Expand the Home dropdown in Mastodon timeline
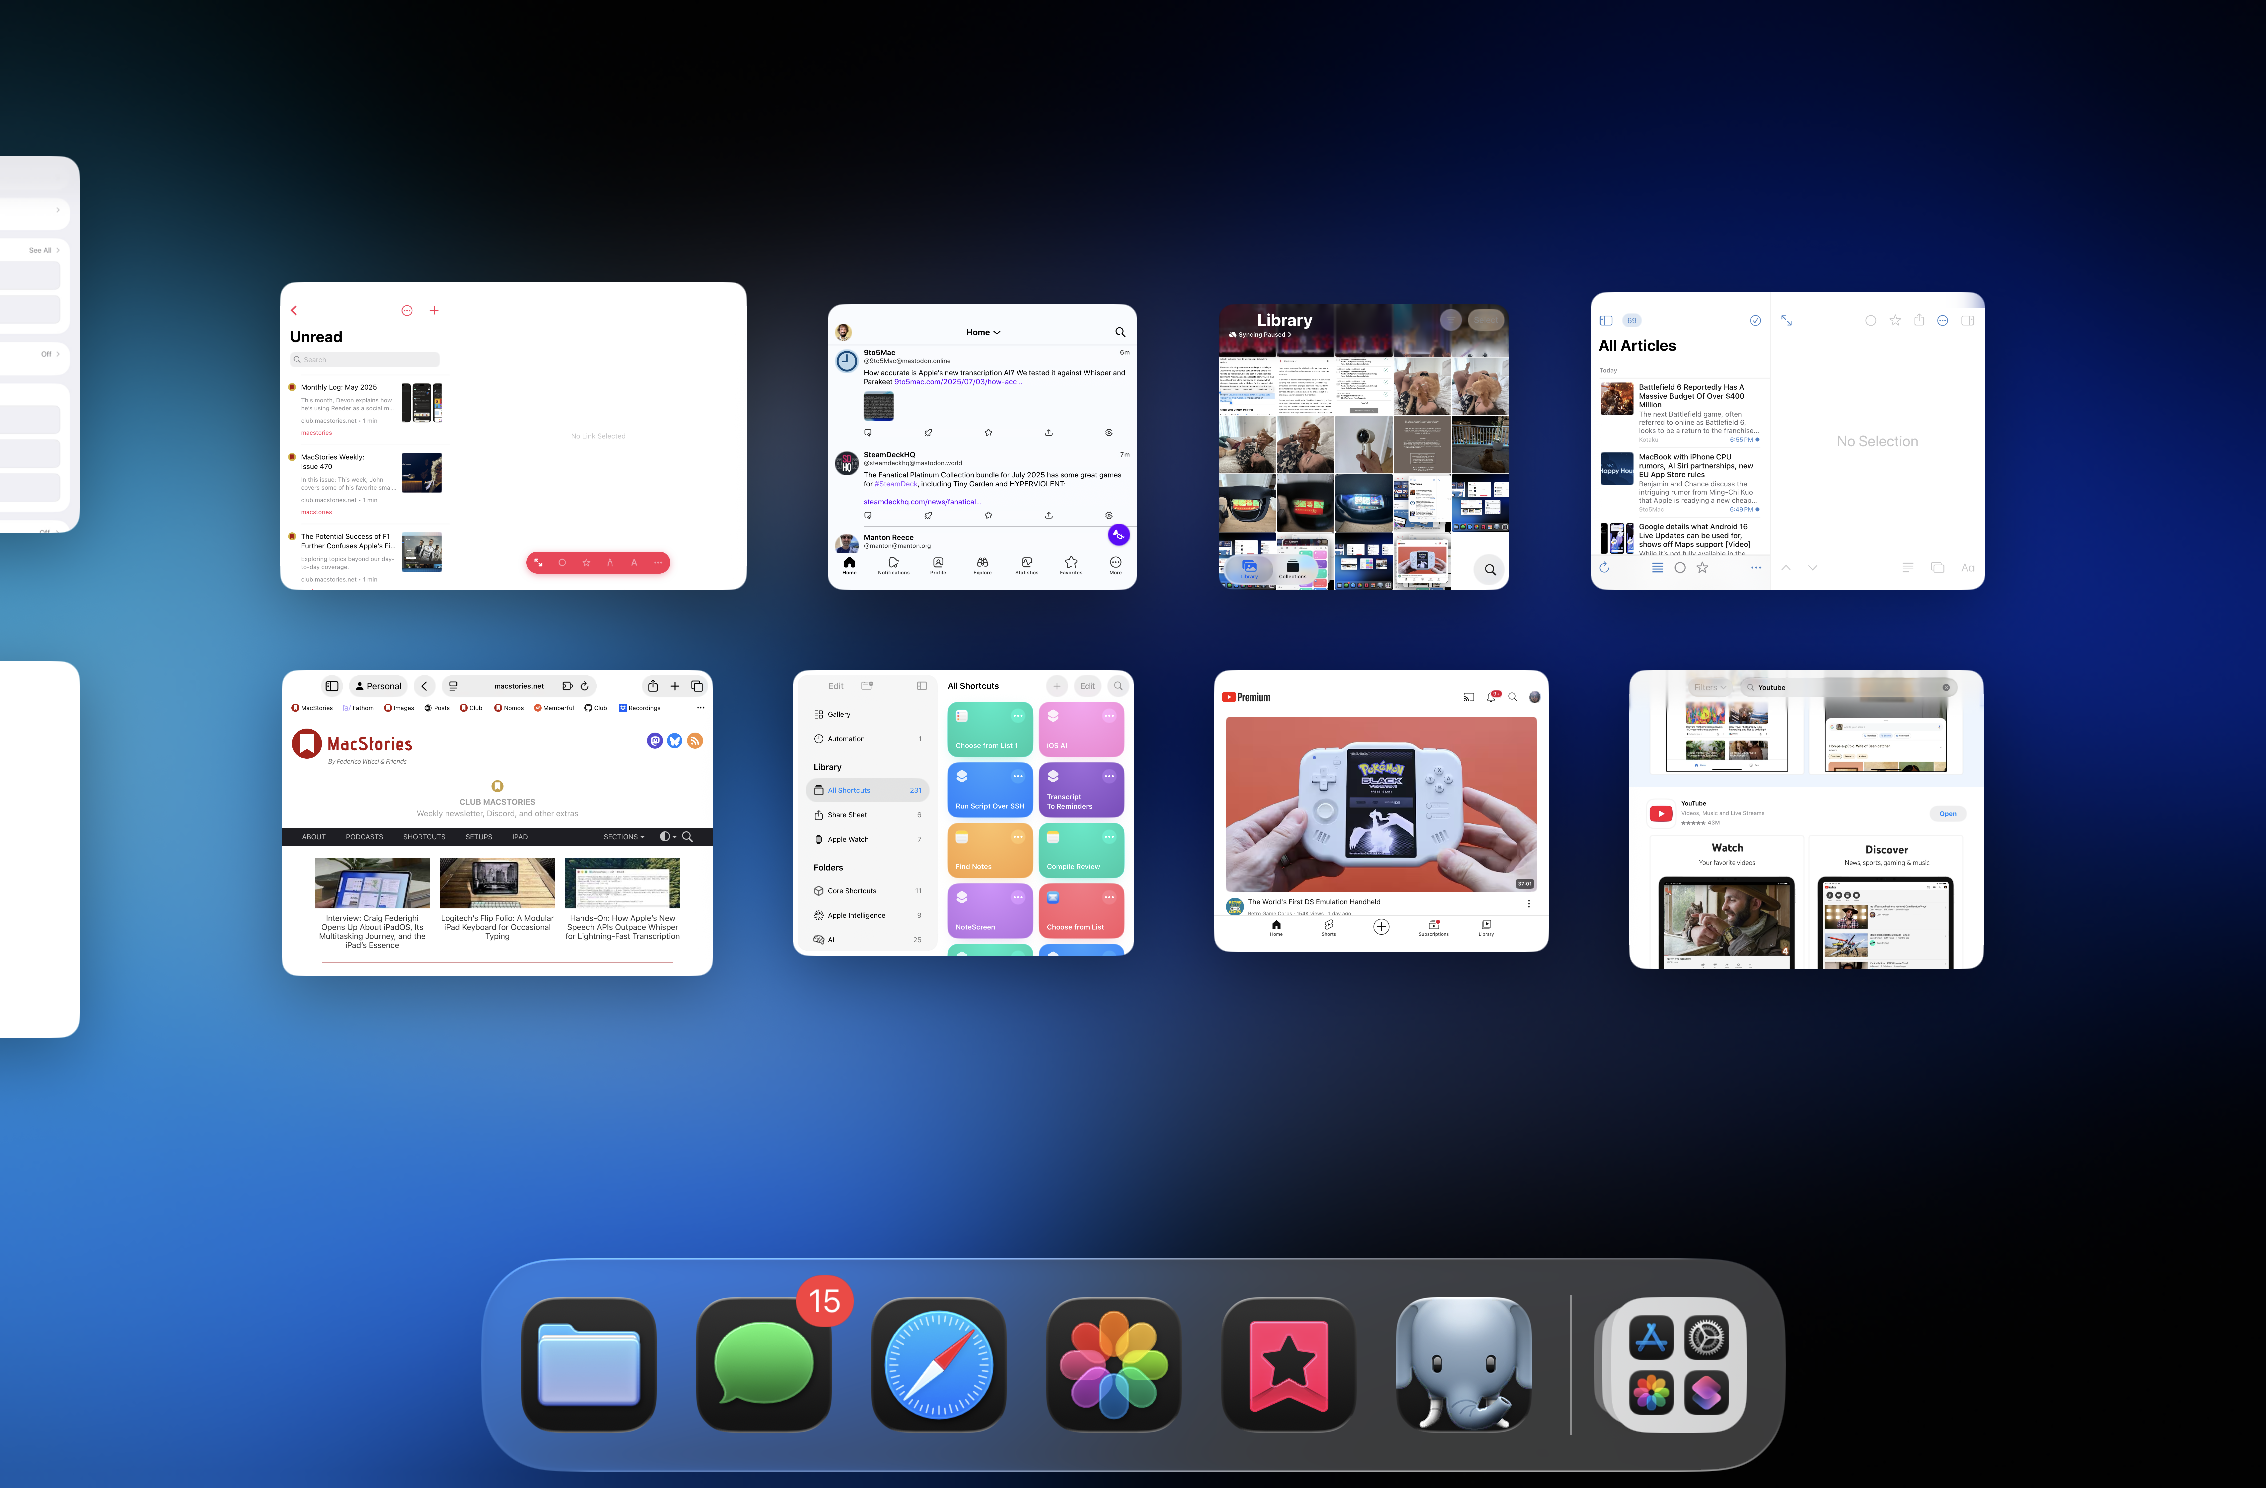The image size is (2266, 1488). click(x=983, y=332)
